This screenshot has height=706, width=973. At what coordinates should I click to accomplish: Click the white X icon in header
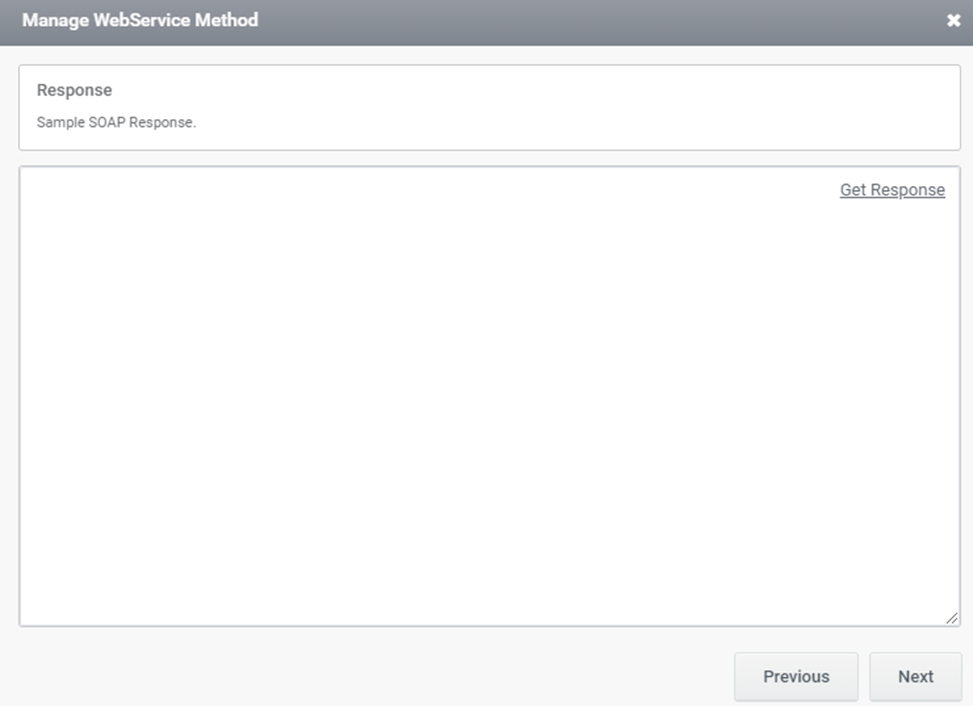(x=953, y=20)
